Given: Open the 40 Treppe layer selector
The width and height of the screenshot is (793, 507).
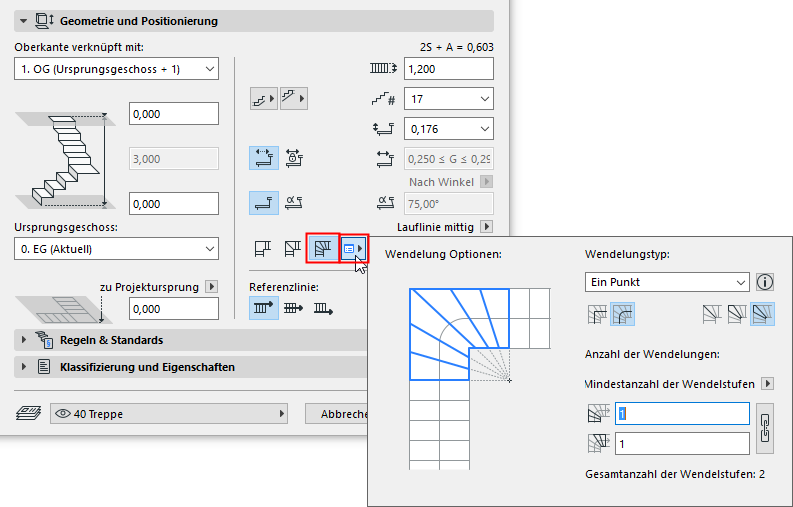Looking at the screenshot, I should point(169,414).
